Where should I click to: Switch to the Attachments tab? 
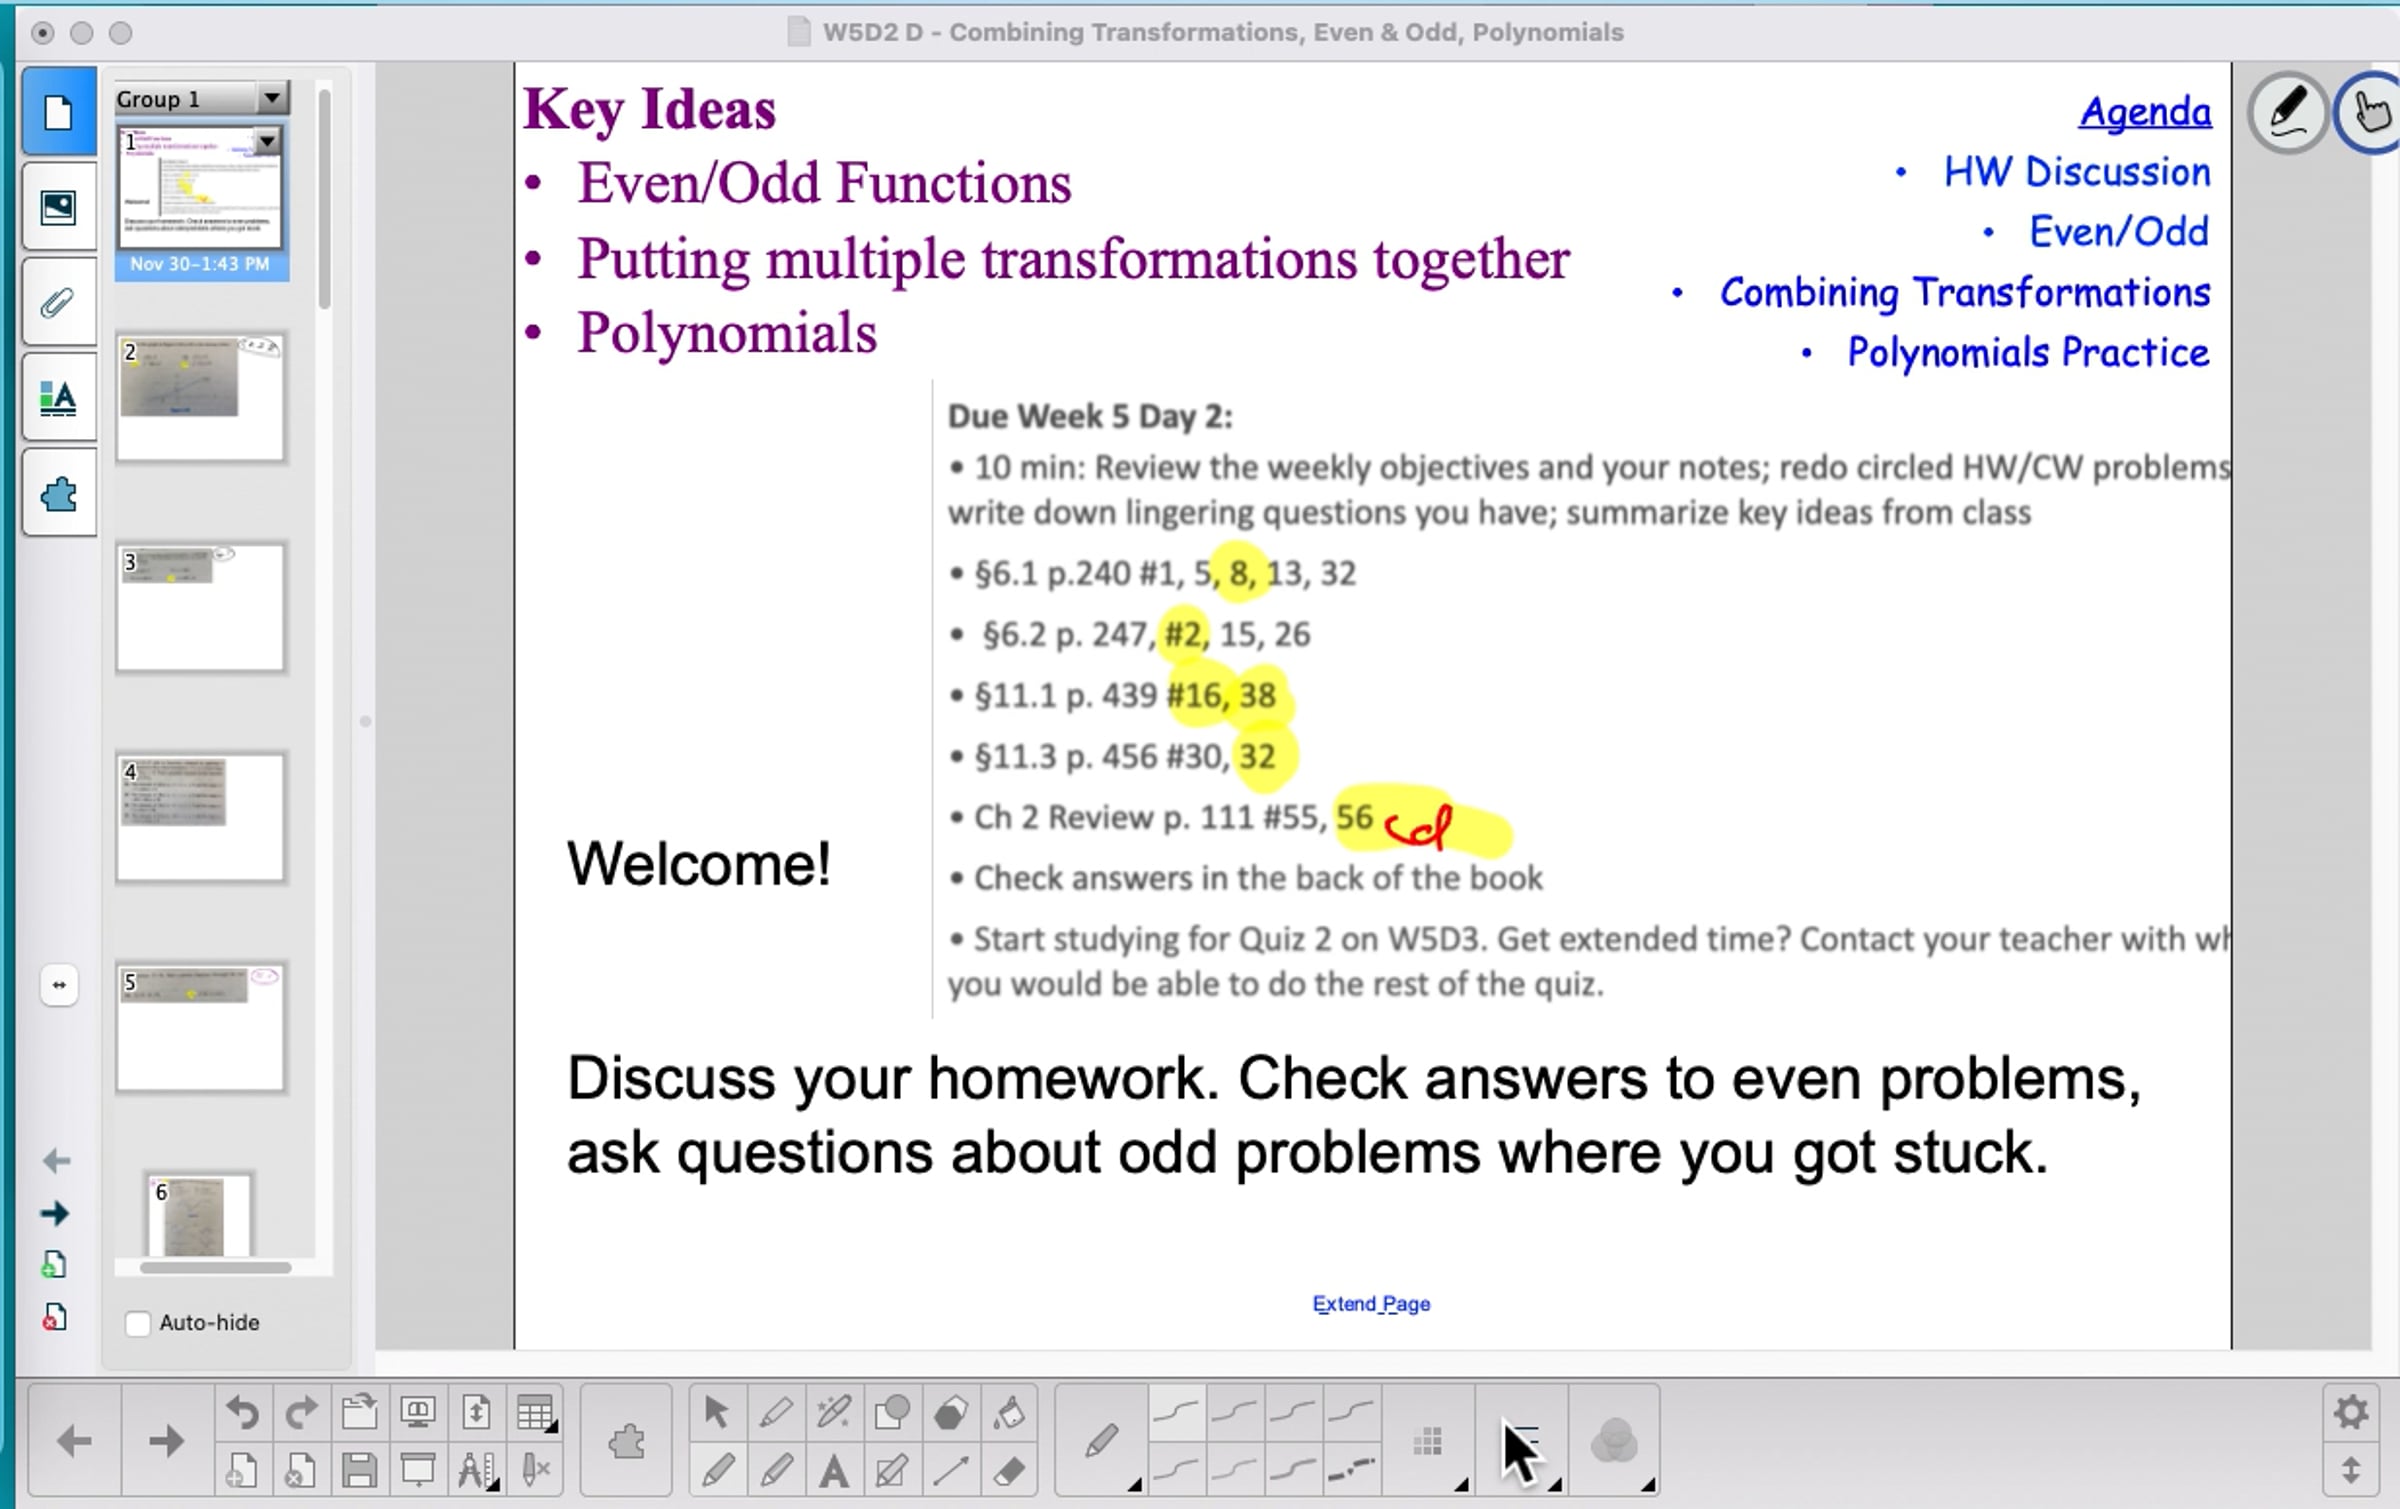pyautogui.click(x=59, y=303)
